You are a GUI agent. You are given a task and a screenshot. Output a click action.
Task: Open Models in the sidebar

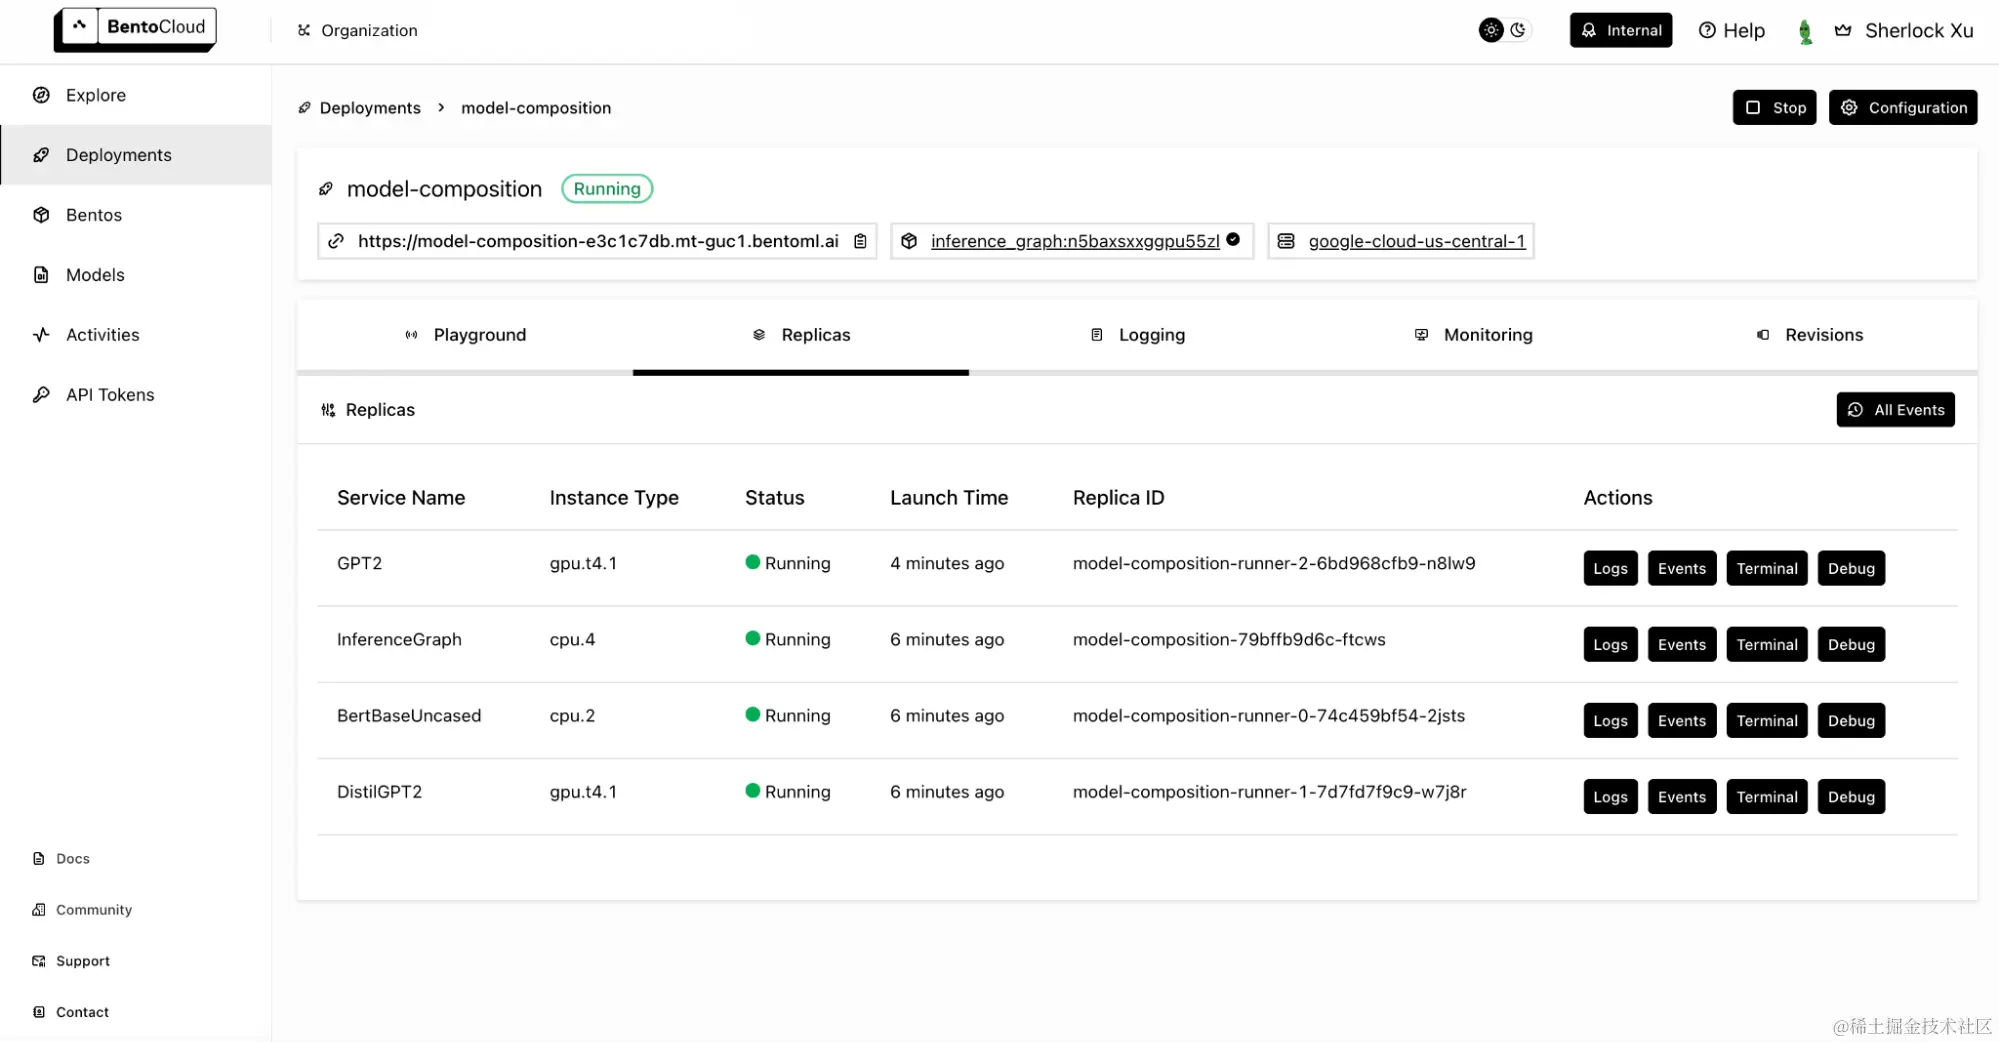click(x=136, y=275)
